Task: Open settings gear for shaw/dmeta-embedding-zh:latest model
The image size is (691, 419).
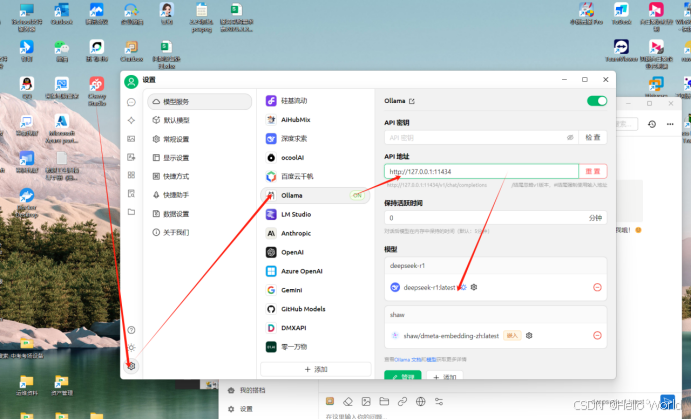Action: (x=529, y=335)
